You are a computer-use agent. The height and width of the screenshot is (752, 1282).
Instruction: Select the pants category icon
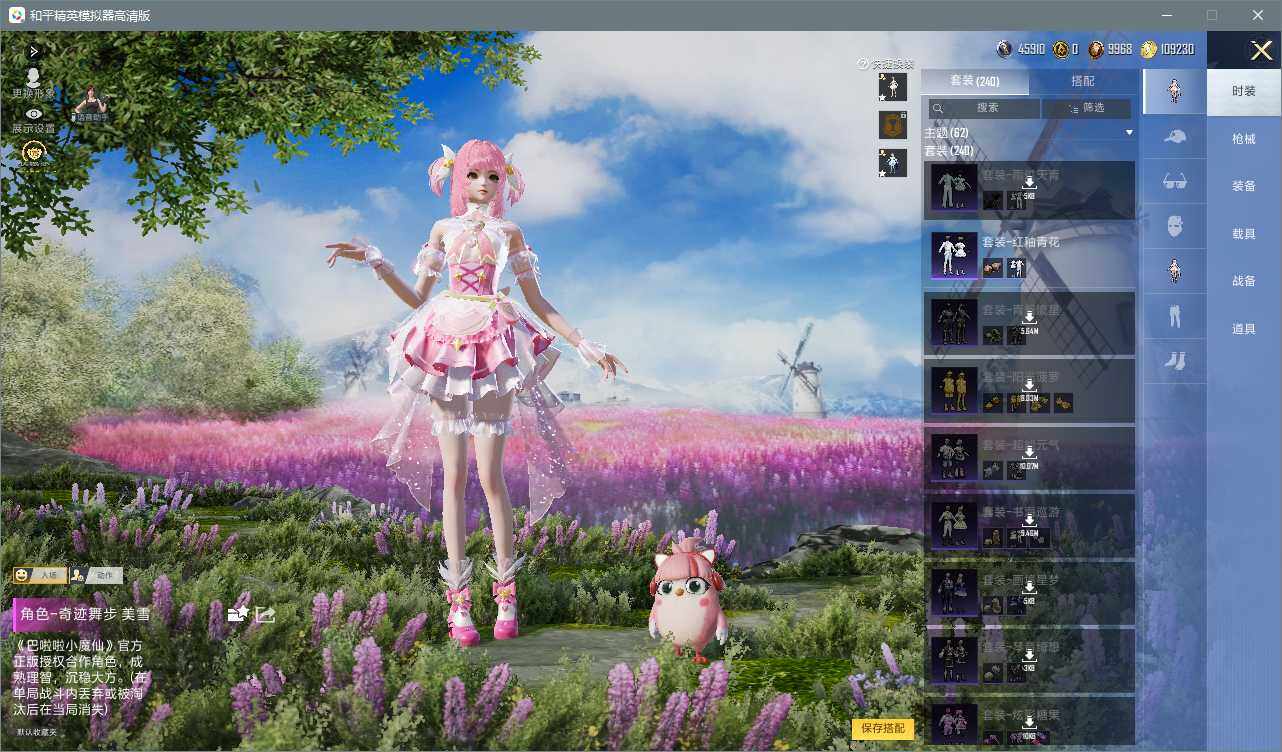pos(1175,316)
